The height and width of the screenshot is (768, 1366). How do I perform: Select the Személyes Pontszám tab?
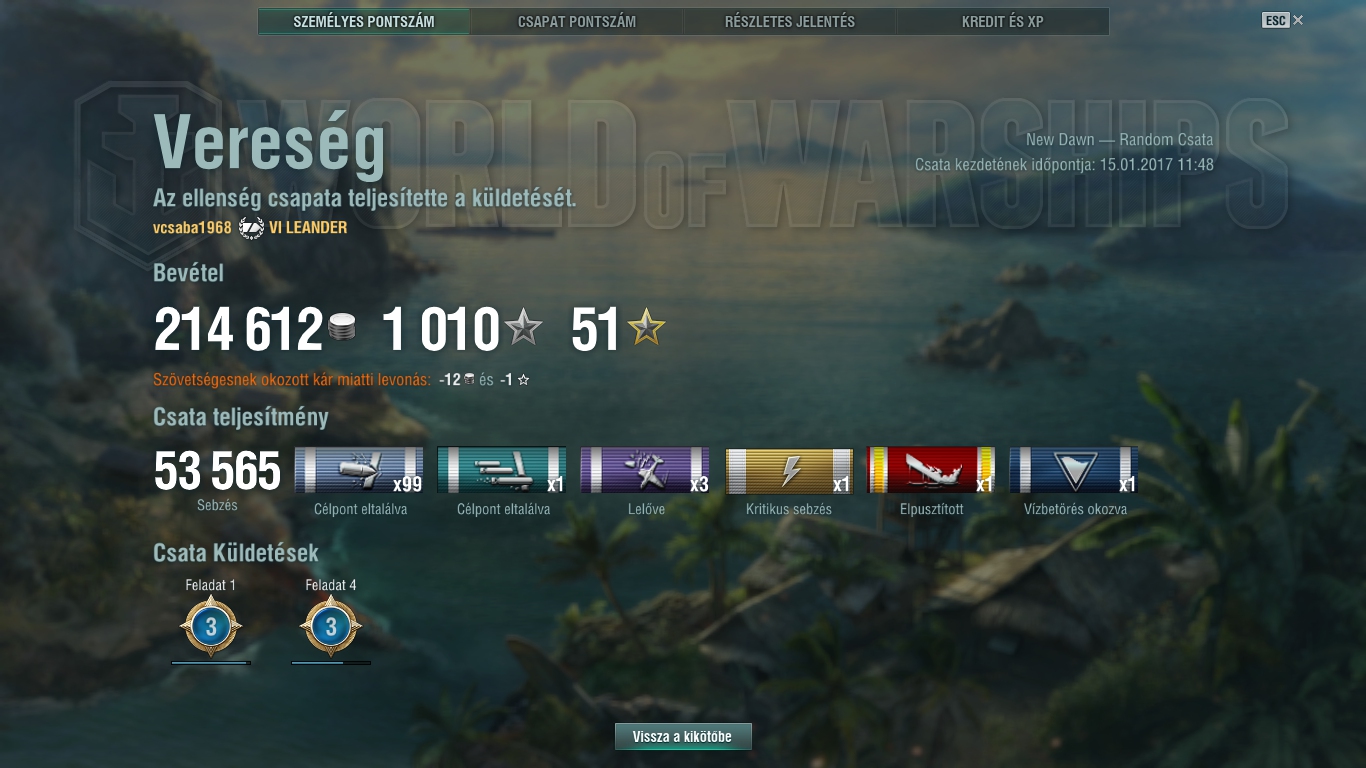click(364, 21)
